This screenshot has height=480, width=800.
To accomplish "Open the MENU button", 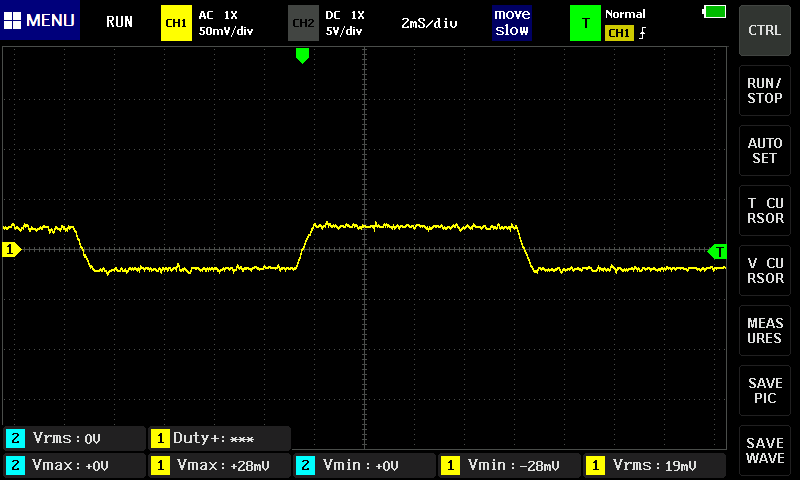I will pyautogui.click(x=40, y=20).
